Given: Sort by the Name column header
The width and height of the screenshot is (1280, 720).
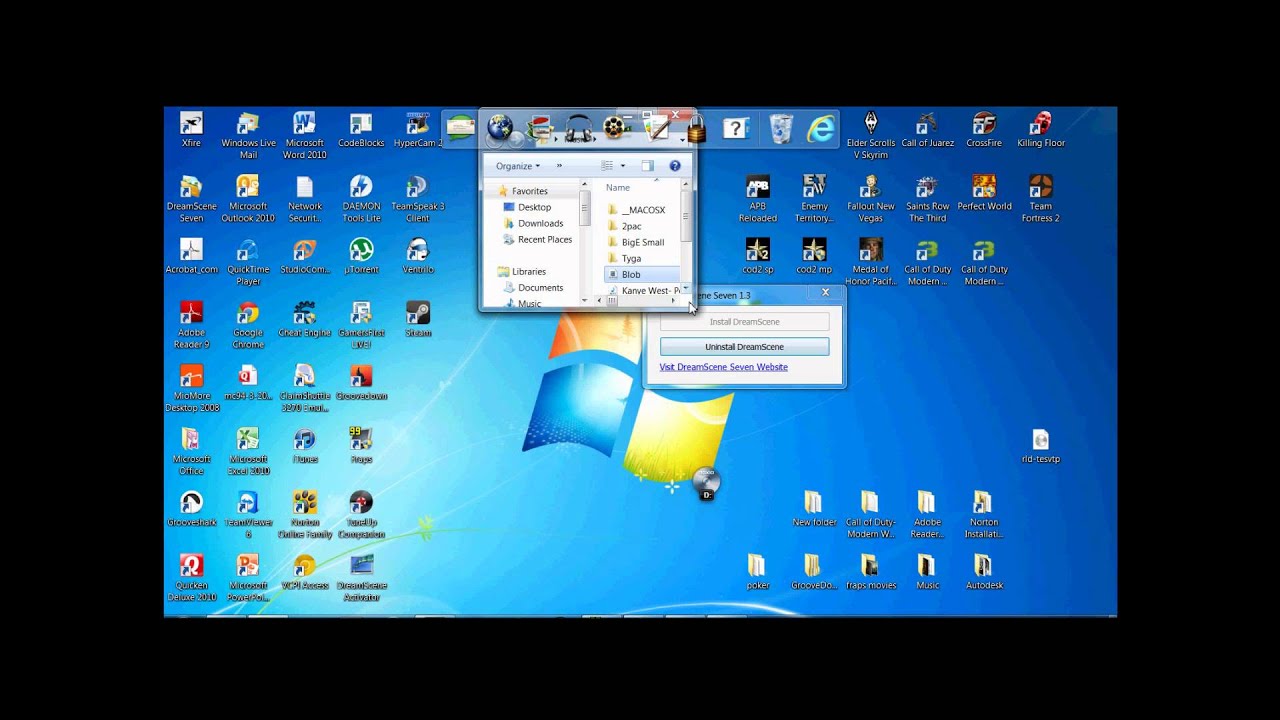Looking at the screenshot, I should pos(618,187).
